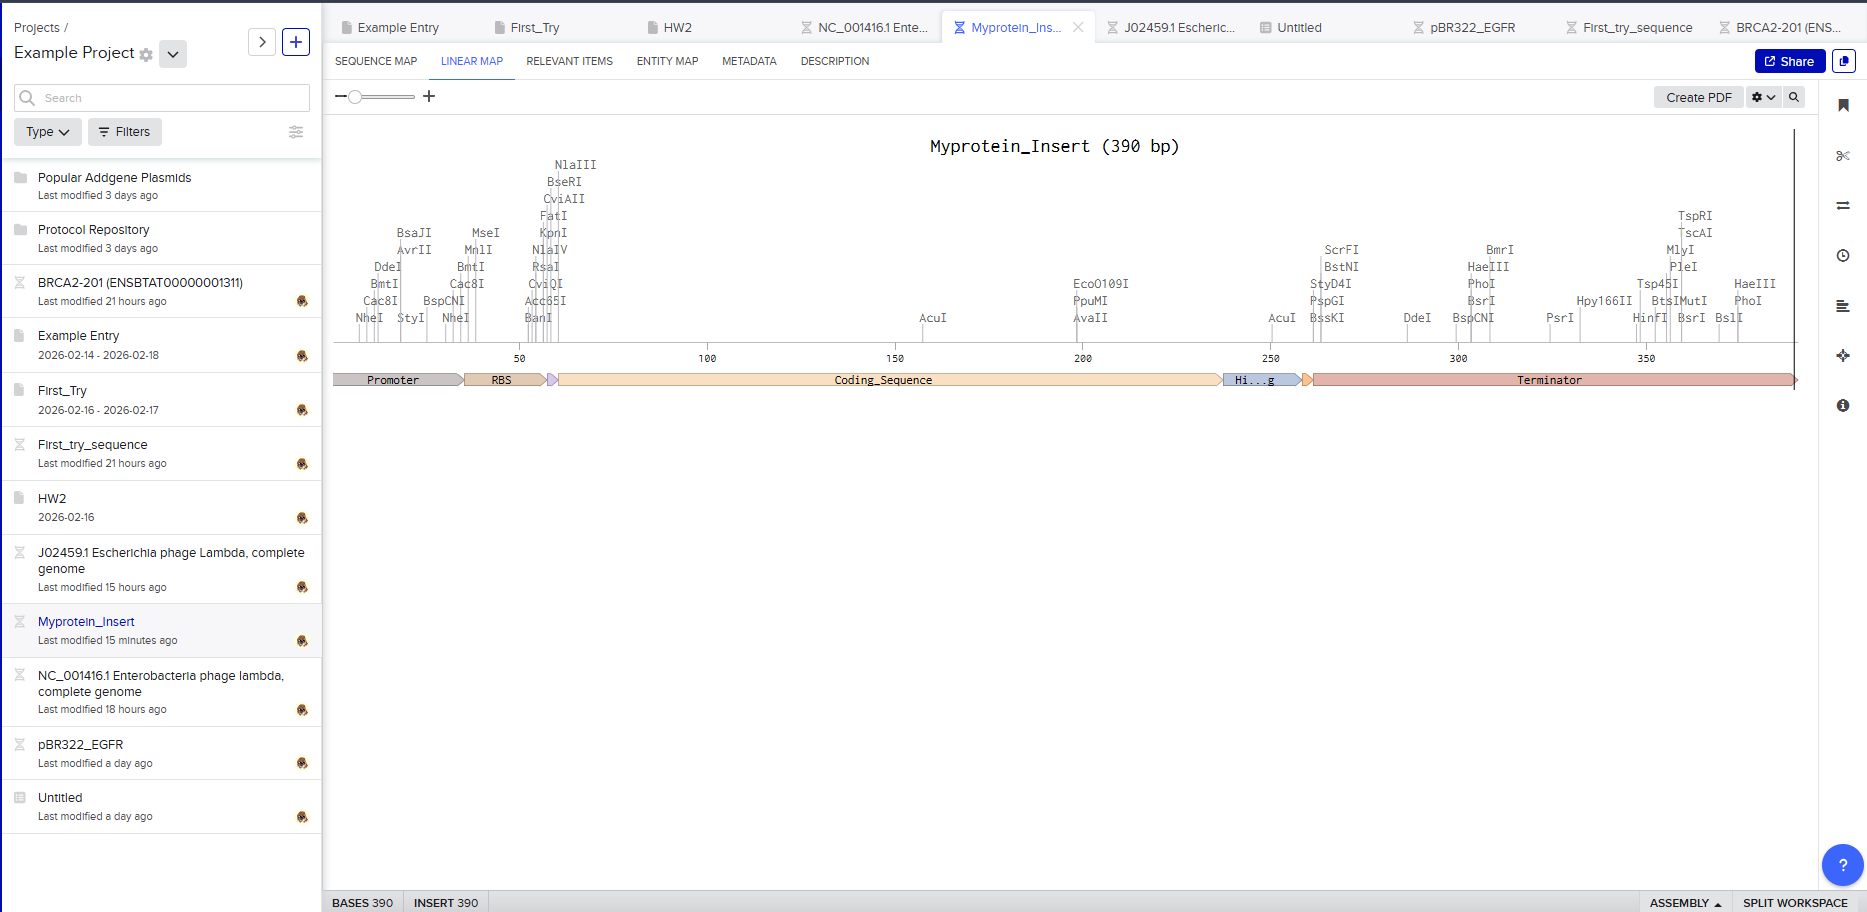Image resolution: width=1867 pixels, height=912 pixels.
Task: Switch to the SEQUENCE MAP tab
Action: (376, 62)
